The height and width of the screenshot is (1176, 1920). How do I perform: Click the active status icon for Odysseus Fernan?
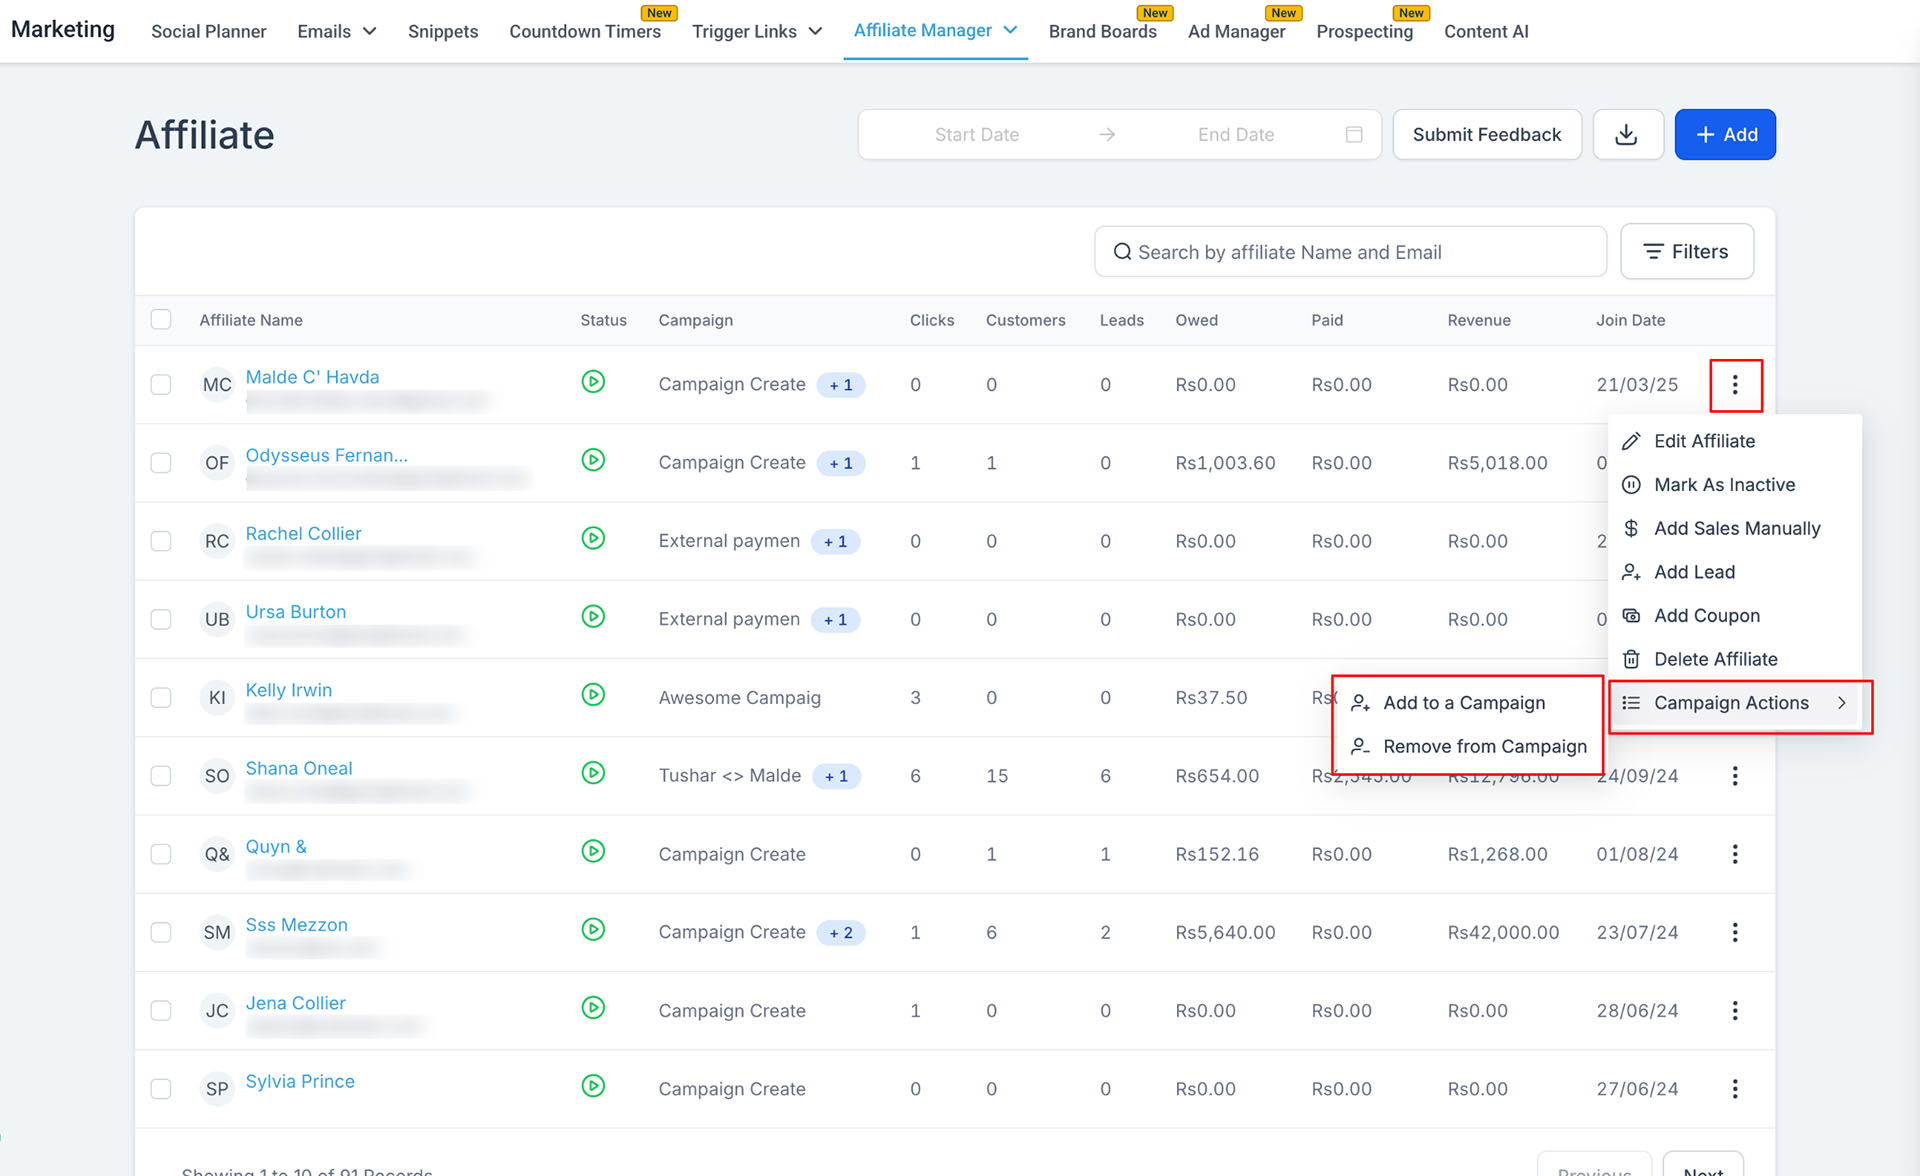coord(593,460)
